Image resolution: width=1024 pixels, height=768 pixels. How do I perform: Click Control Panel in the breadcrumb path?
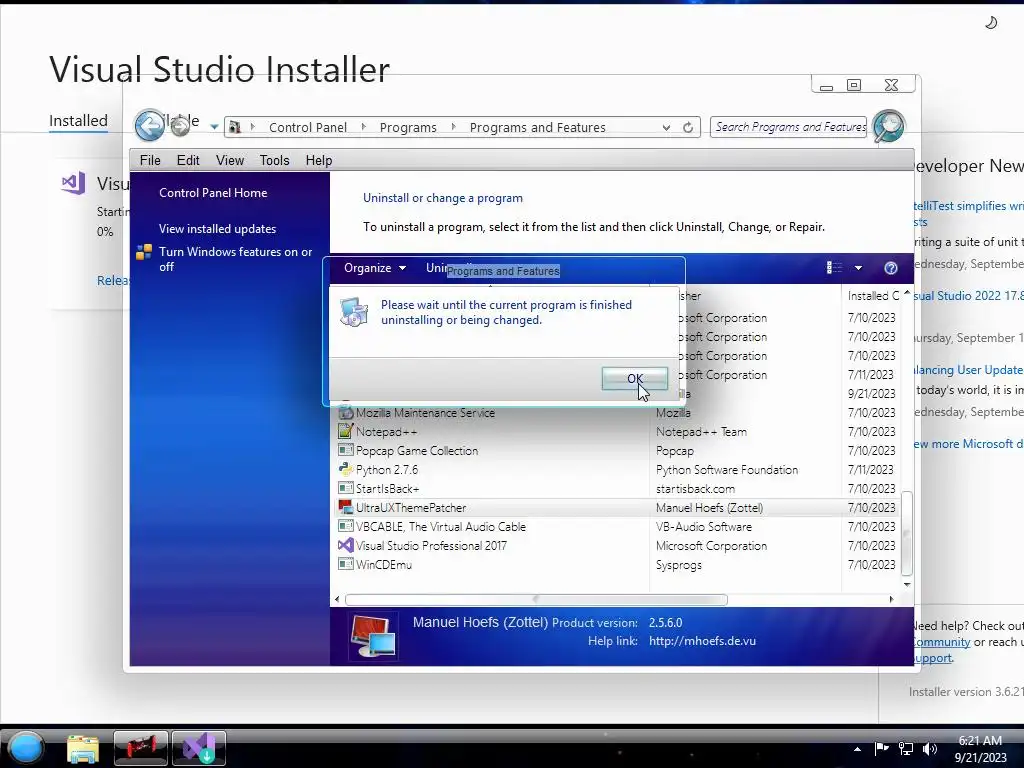pyautogui.click(x=308, y=127)
